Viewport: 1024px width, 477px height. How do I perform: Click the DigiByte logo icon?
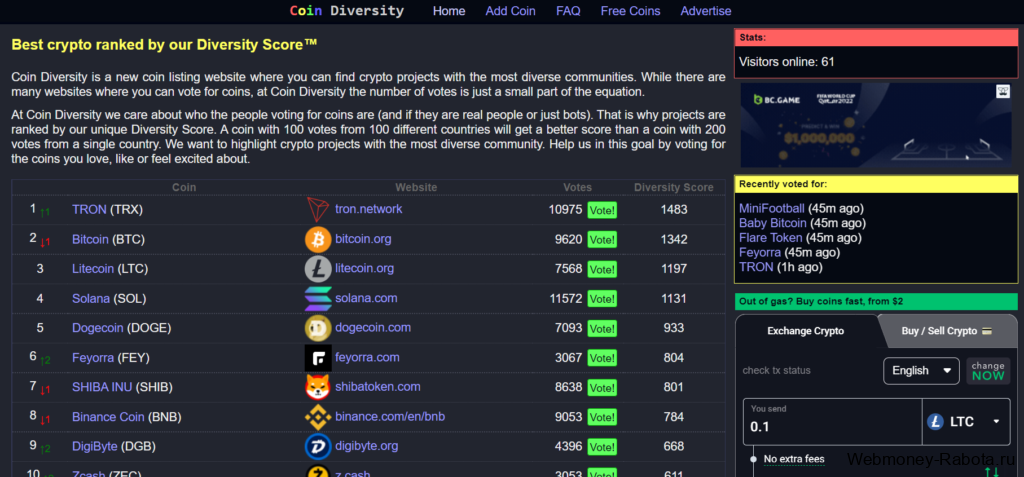pyautogui.click(x=318, y=447)
